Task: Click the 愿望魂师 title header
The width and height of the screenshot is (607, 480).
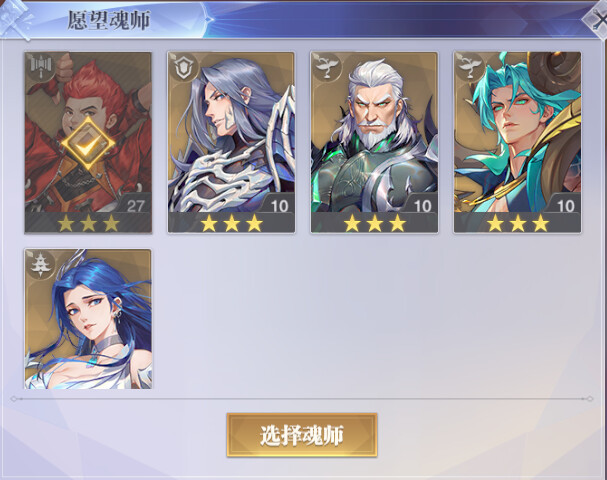Action: pos(108,20)
